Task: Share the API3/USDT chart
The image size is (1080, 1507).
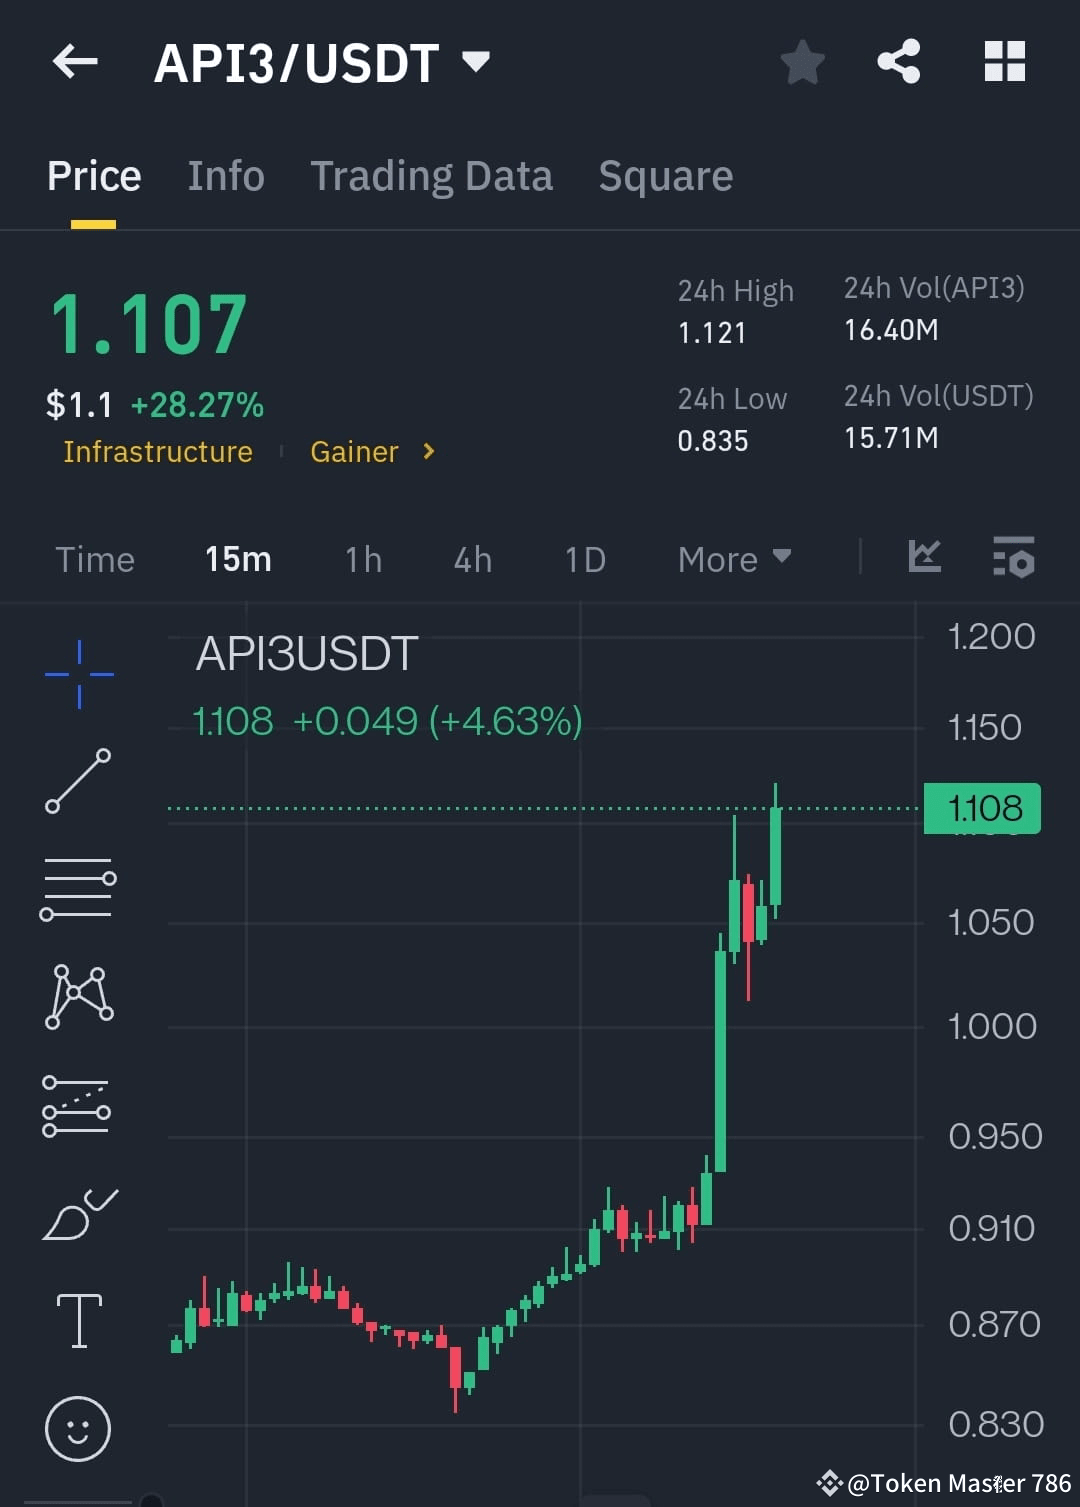Action: click(x=899, y=60)
